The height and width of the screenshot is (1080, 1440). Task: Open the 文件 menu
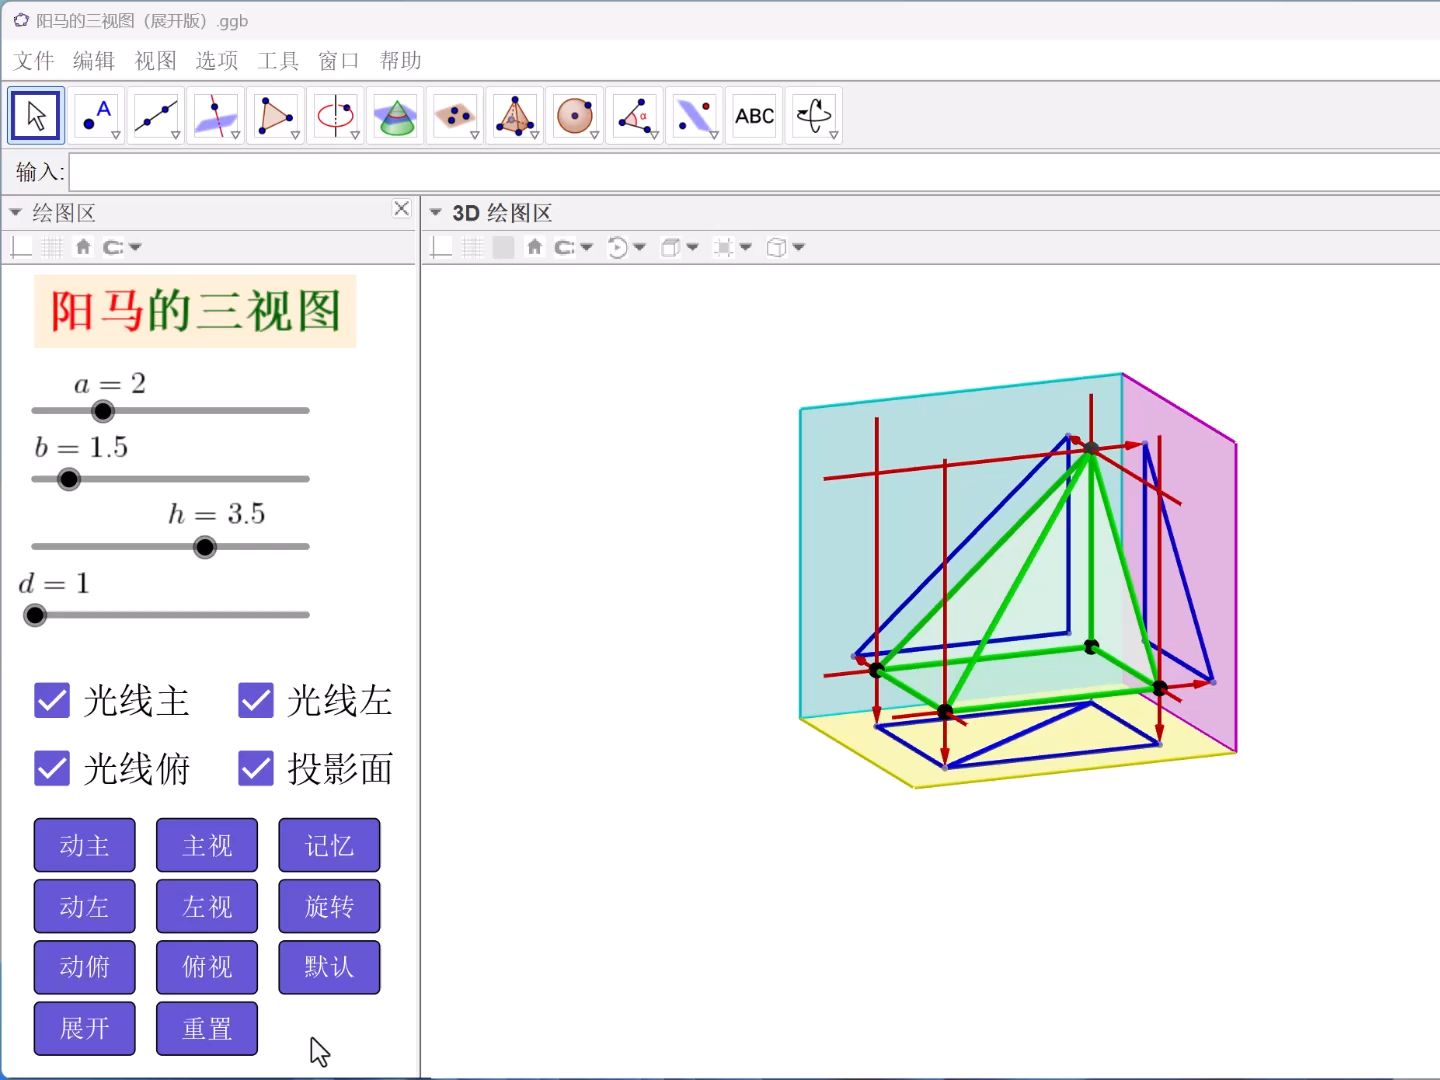coord(34,61)
